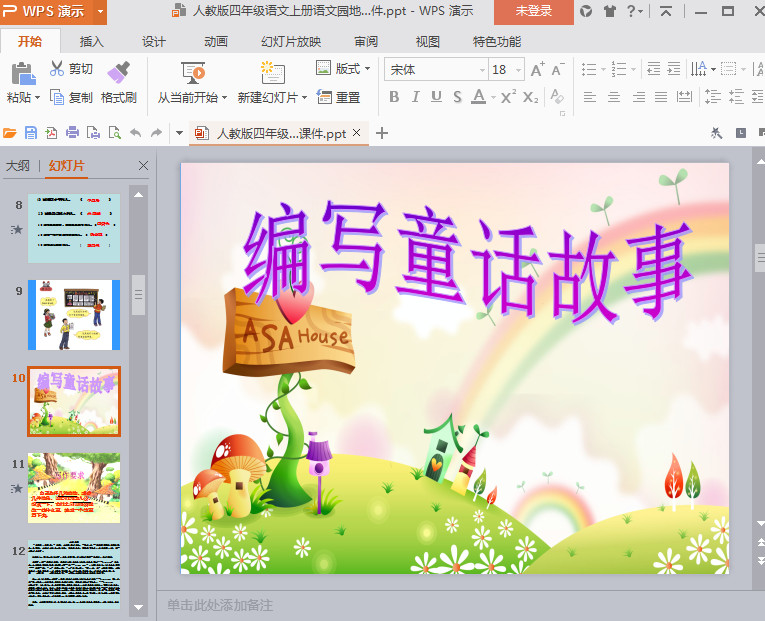Click the 未登录 login button
Screen dimensions: 765x621
(534, 12)
